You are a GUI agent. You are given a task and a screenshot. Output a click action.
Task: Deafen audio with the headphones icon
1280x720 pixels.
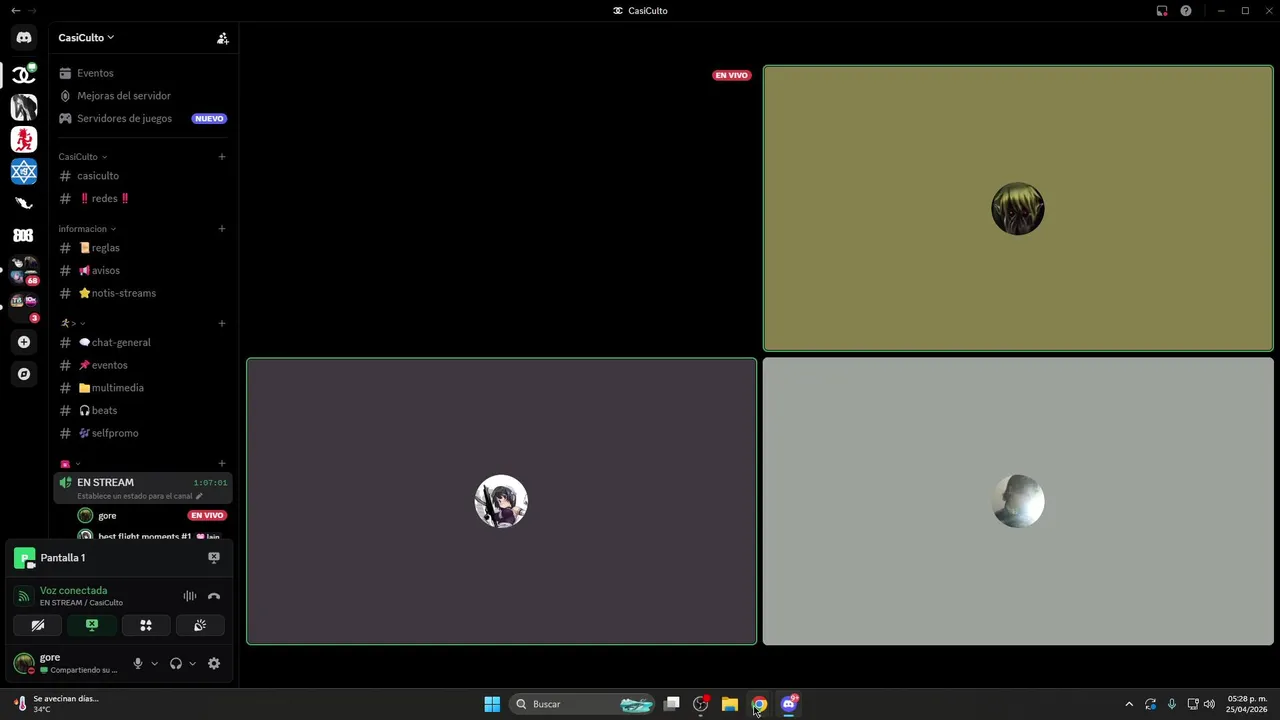coord(176,663)
